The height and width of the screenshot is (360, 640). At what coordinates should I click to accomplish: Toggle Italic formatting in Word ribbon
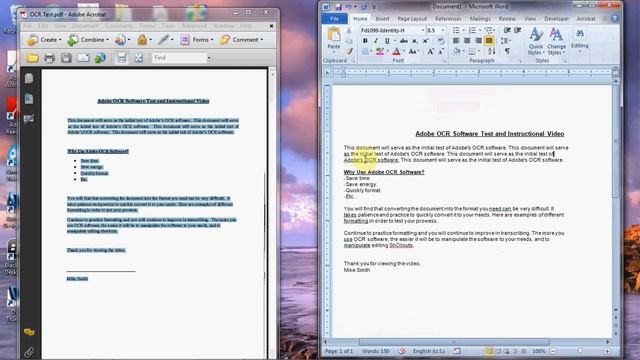click(x=376, y=41)
